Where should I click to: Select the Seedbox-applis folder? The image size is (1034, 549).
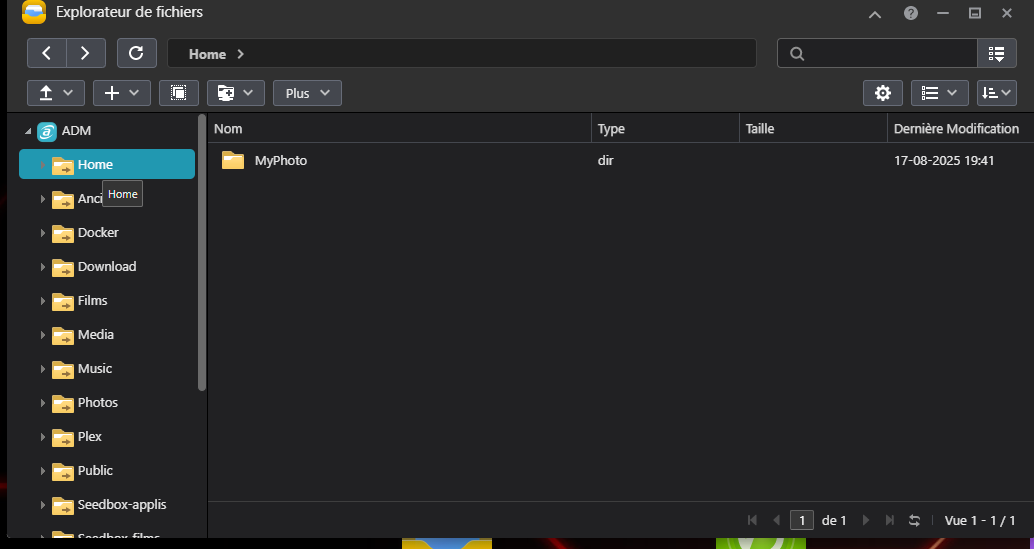[122, 504]
